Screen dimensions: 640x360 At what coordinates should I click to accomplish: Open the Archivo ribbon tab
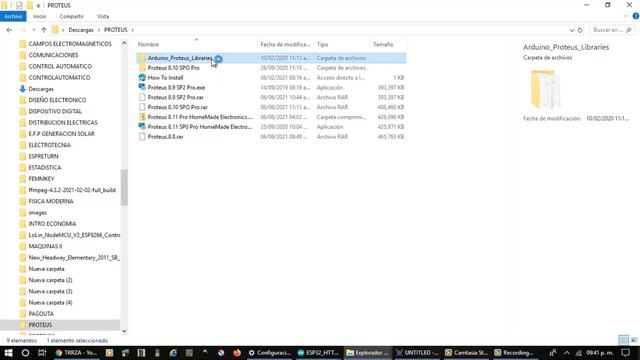[x=13, y=16]
